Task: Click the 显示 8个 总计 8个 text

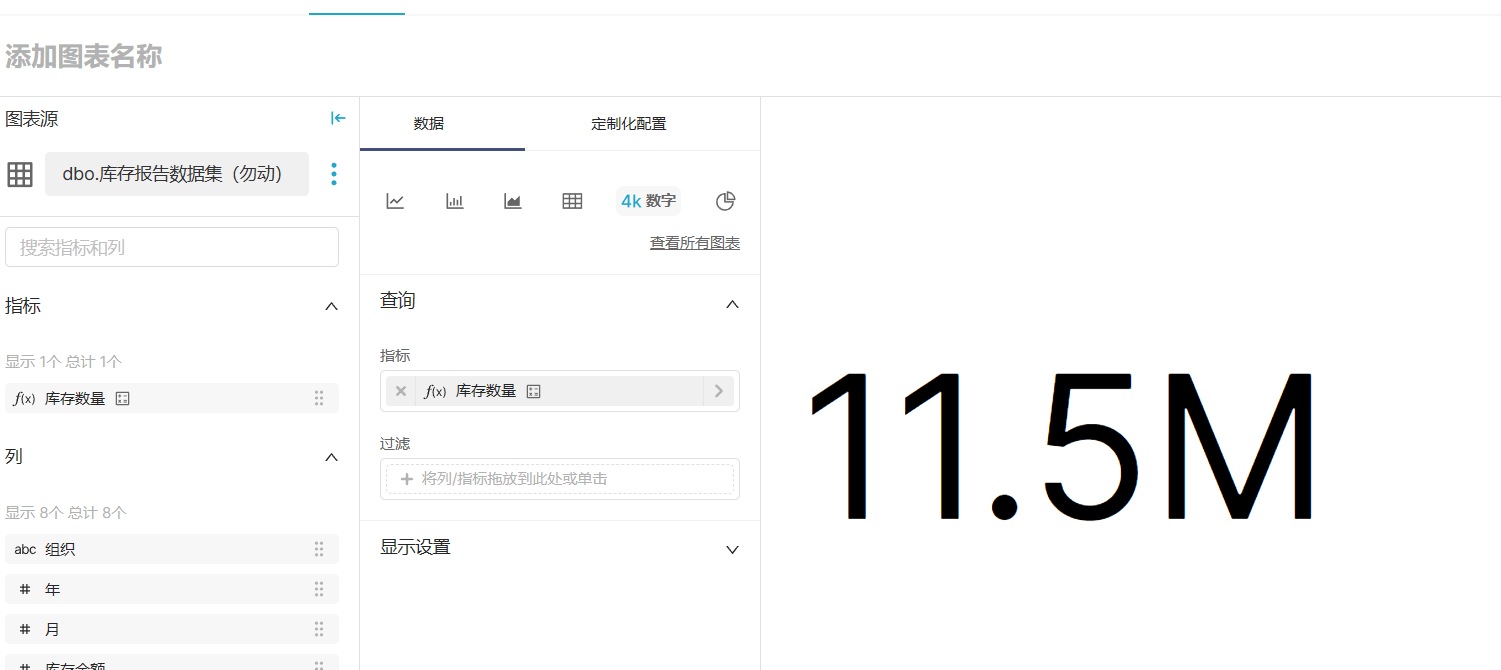Action: pyautogui.click(x=66, y=512)
